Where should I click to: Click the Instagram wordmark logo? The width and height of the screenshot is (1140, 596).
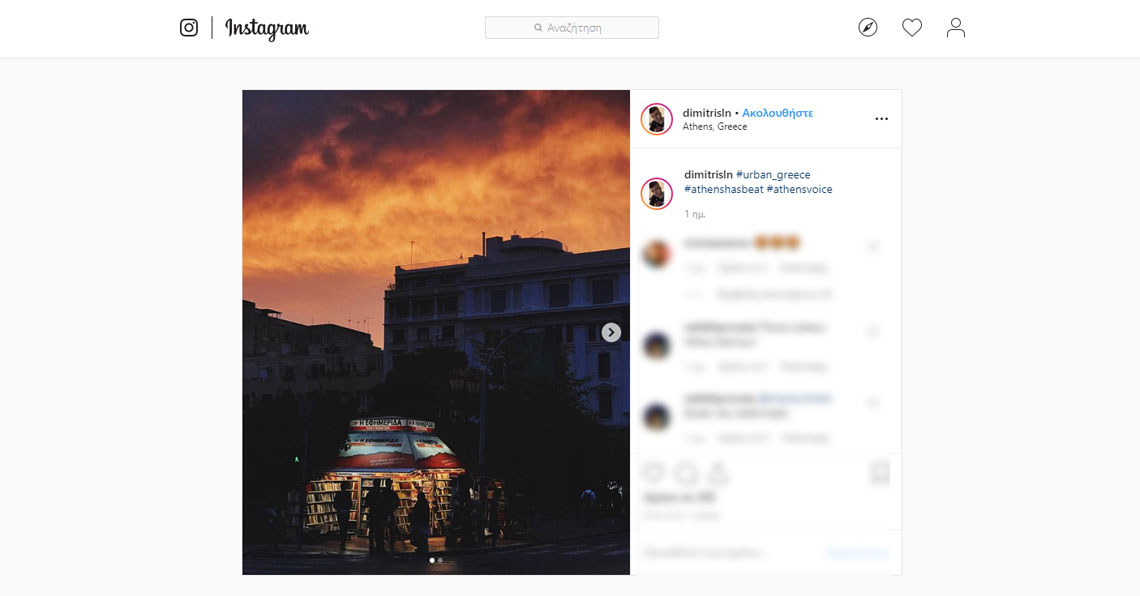point(267,28)
